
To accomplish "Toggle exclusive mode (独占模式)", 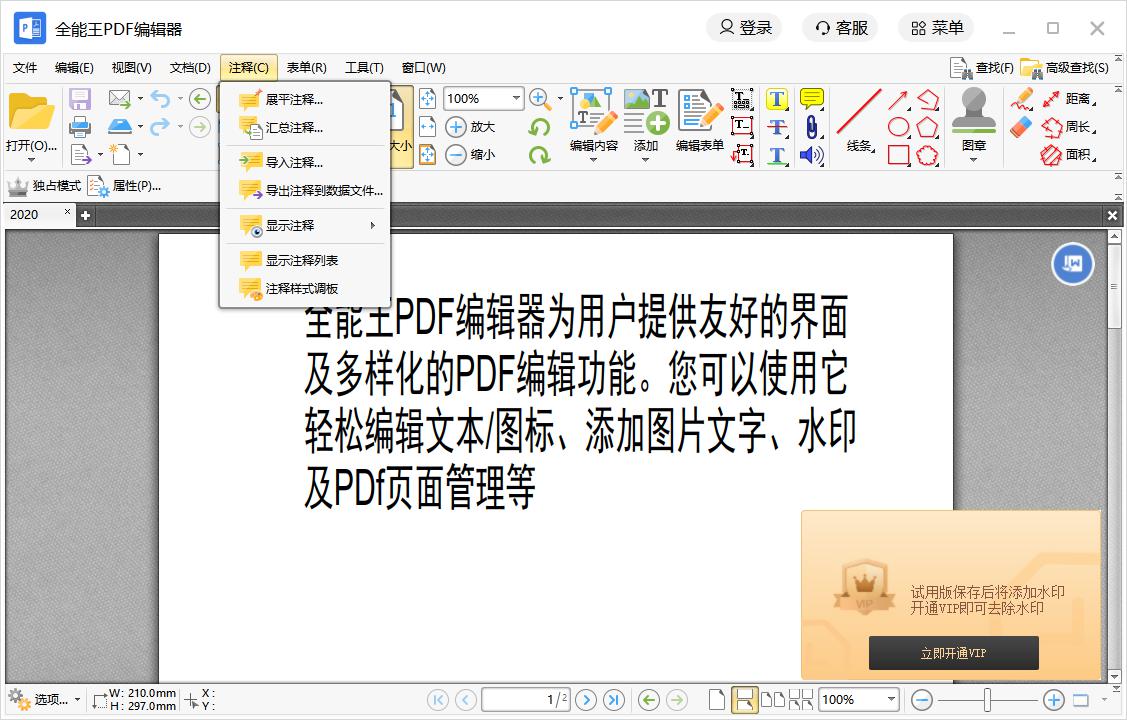I will (x=44, y=186).
